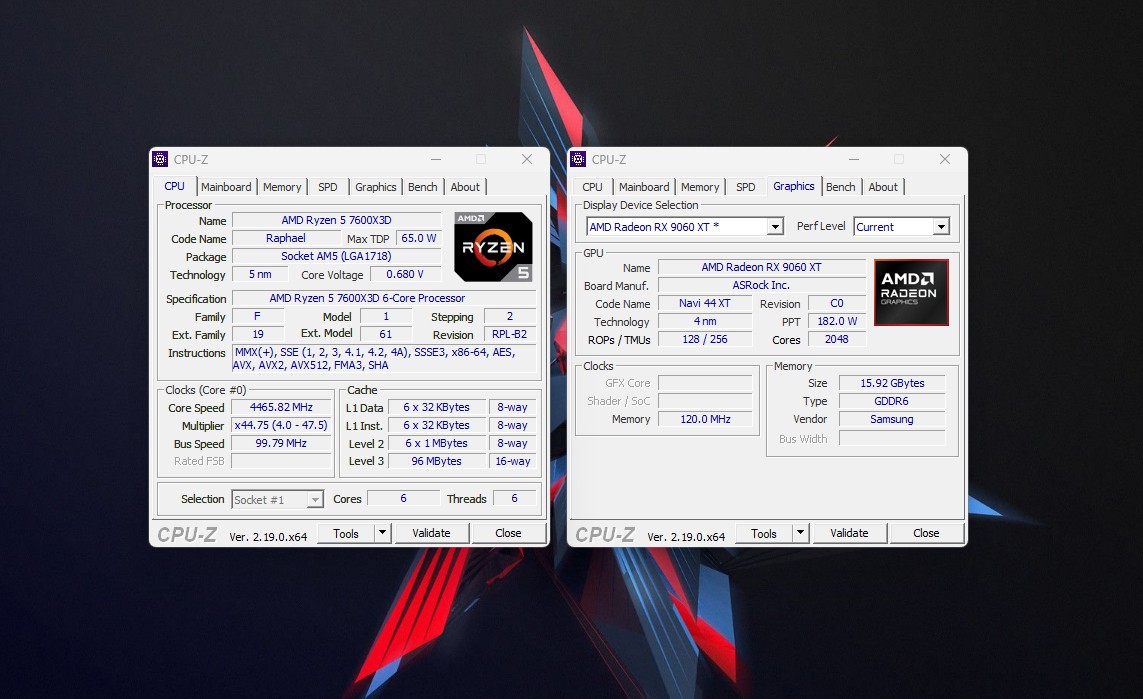
Task: Expand the Perf Level dropdown set to Current
Action: coord(942,227)
